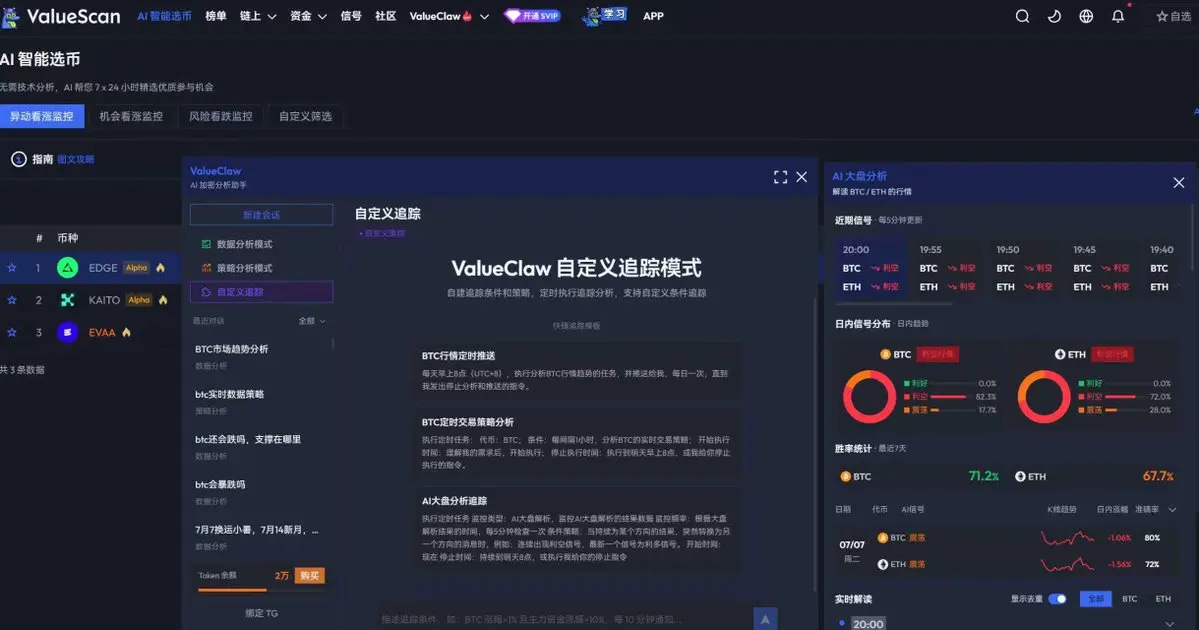Expand the 链上 dropdown menu
Image resolution: width=1199 pixels, height=630 pixels.
click(258, 16)
